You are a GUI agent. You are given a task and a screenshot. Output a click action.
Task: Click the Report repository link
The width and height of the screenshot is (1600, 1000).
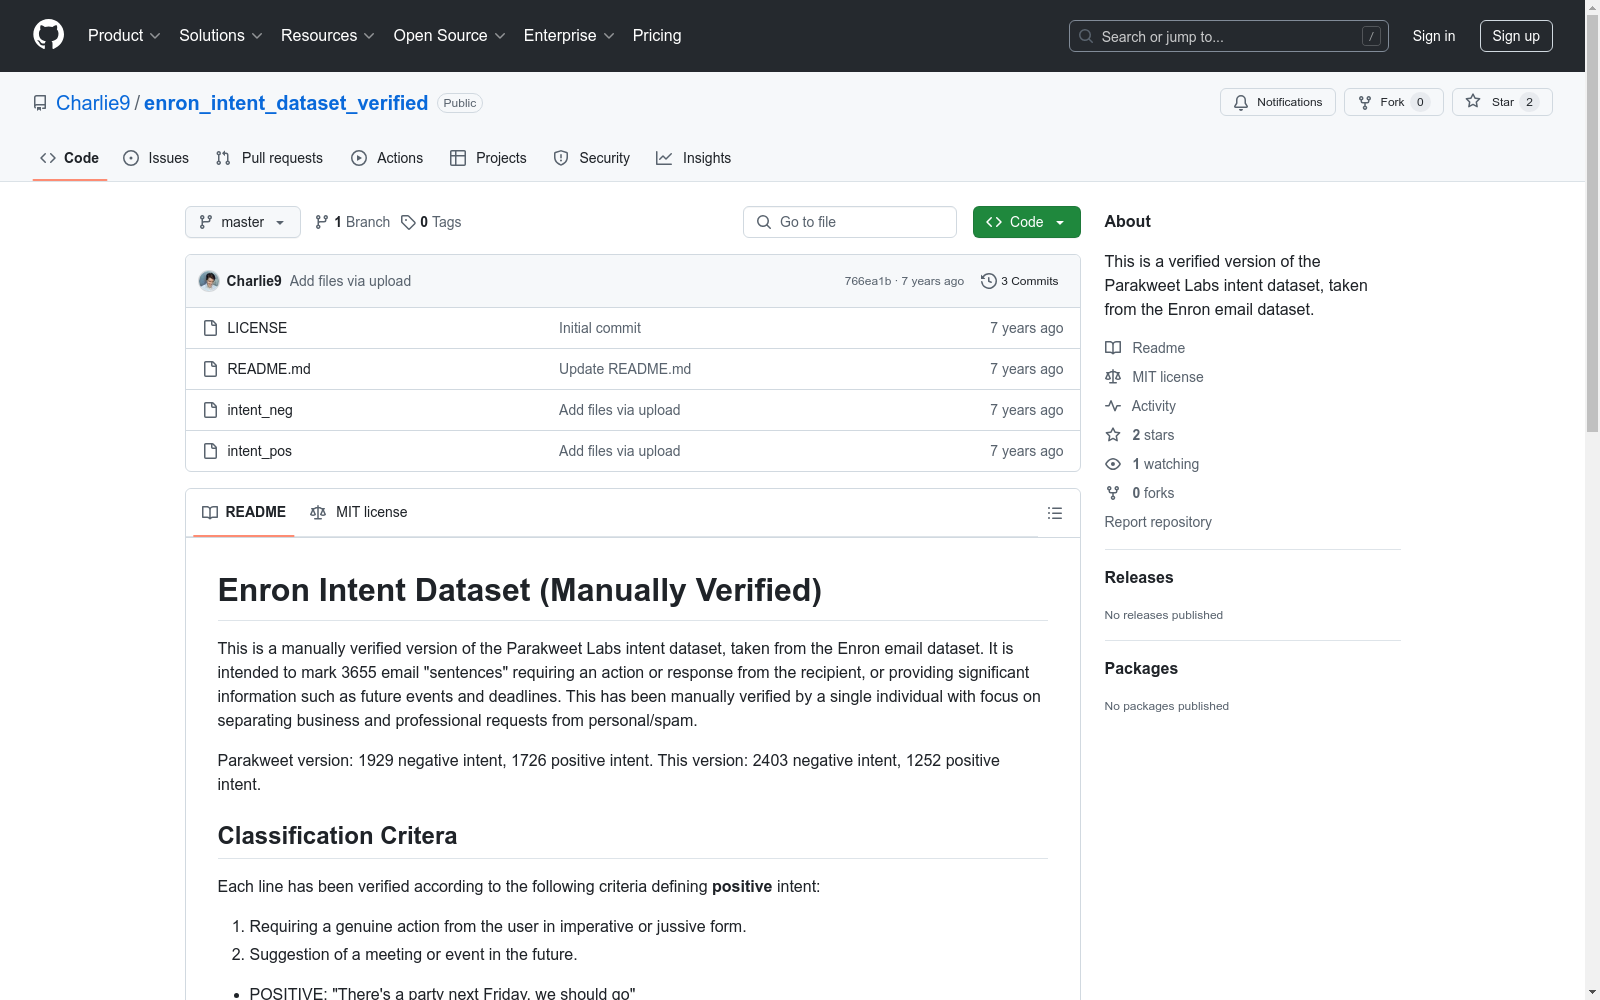(x=1158, y=522)
